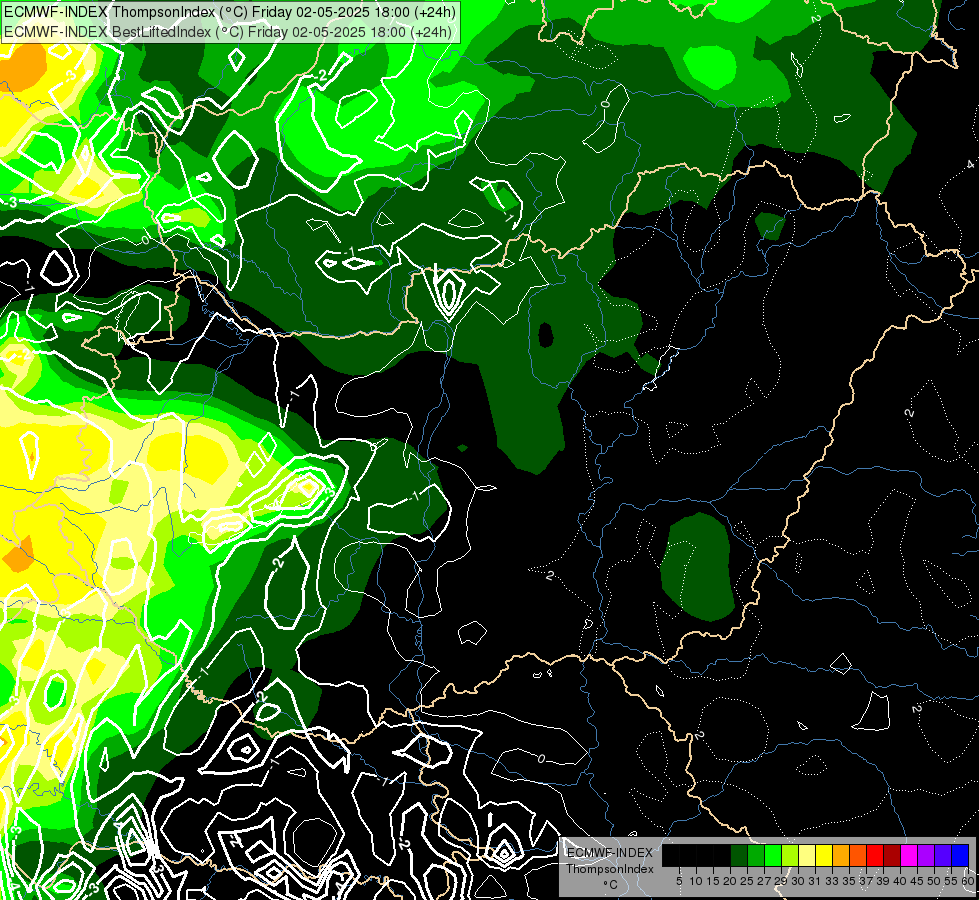Select the pale yellow 30–31 legend swatch
The width and height of the screenshot is (979, 900).
(x=807, y=855)
